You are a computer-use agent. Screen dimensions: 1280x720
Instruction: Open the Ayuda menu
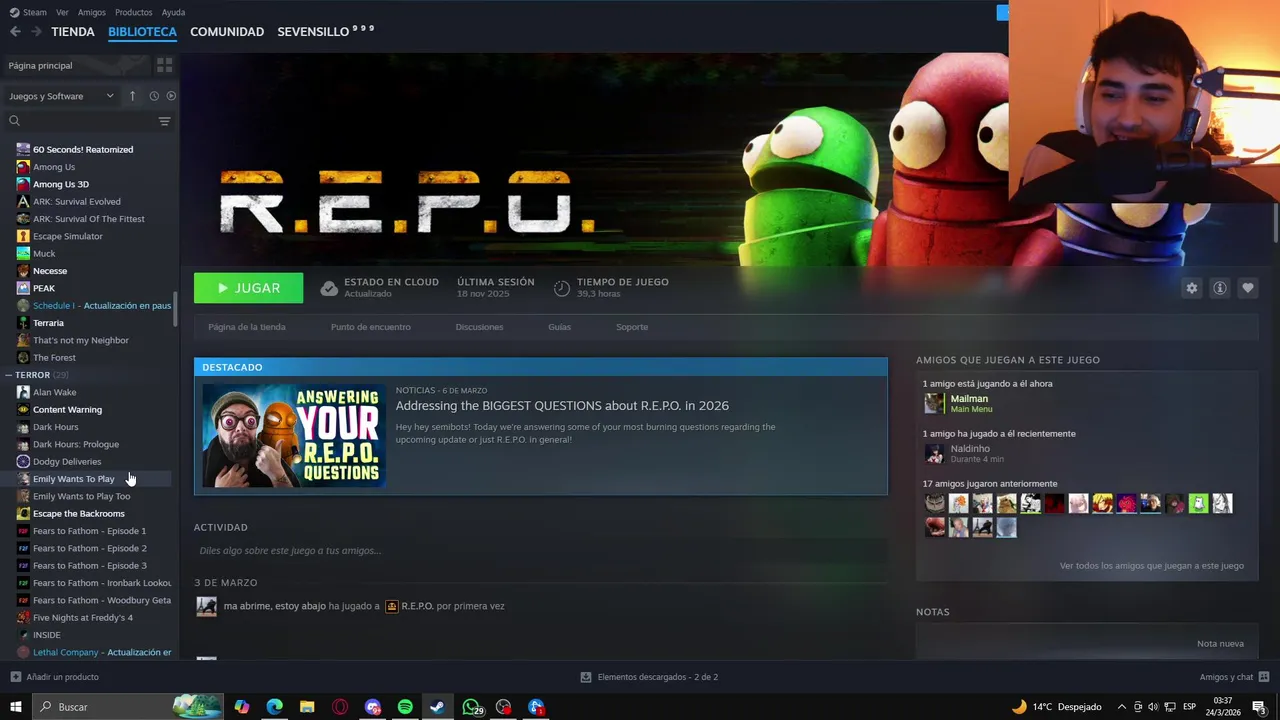coord(173,12)
